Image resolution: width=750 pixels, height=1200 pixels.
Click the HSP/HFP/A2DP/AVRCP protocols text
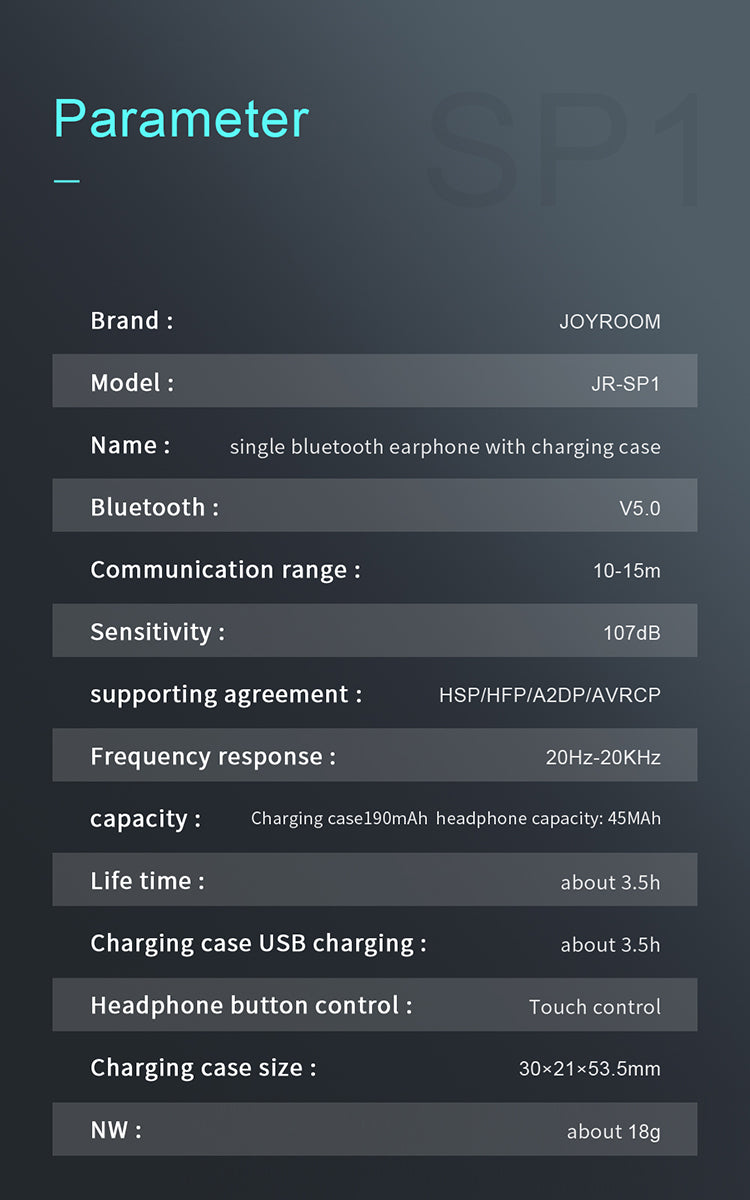pos(549,695)
